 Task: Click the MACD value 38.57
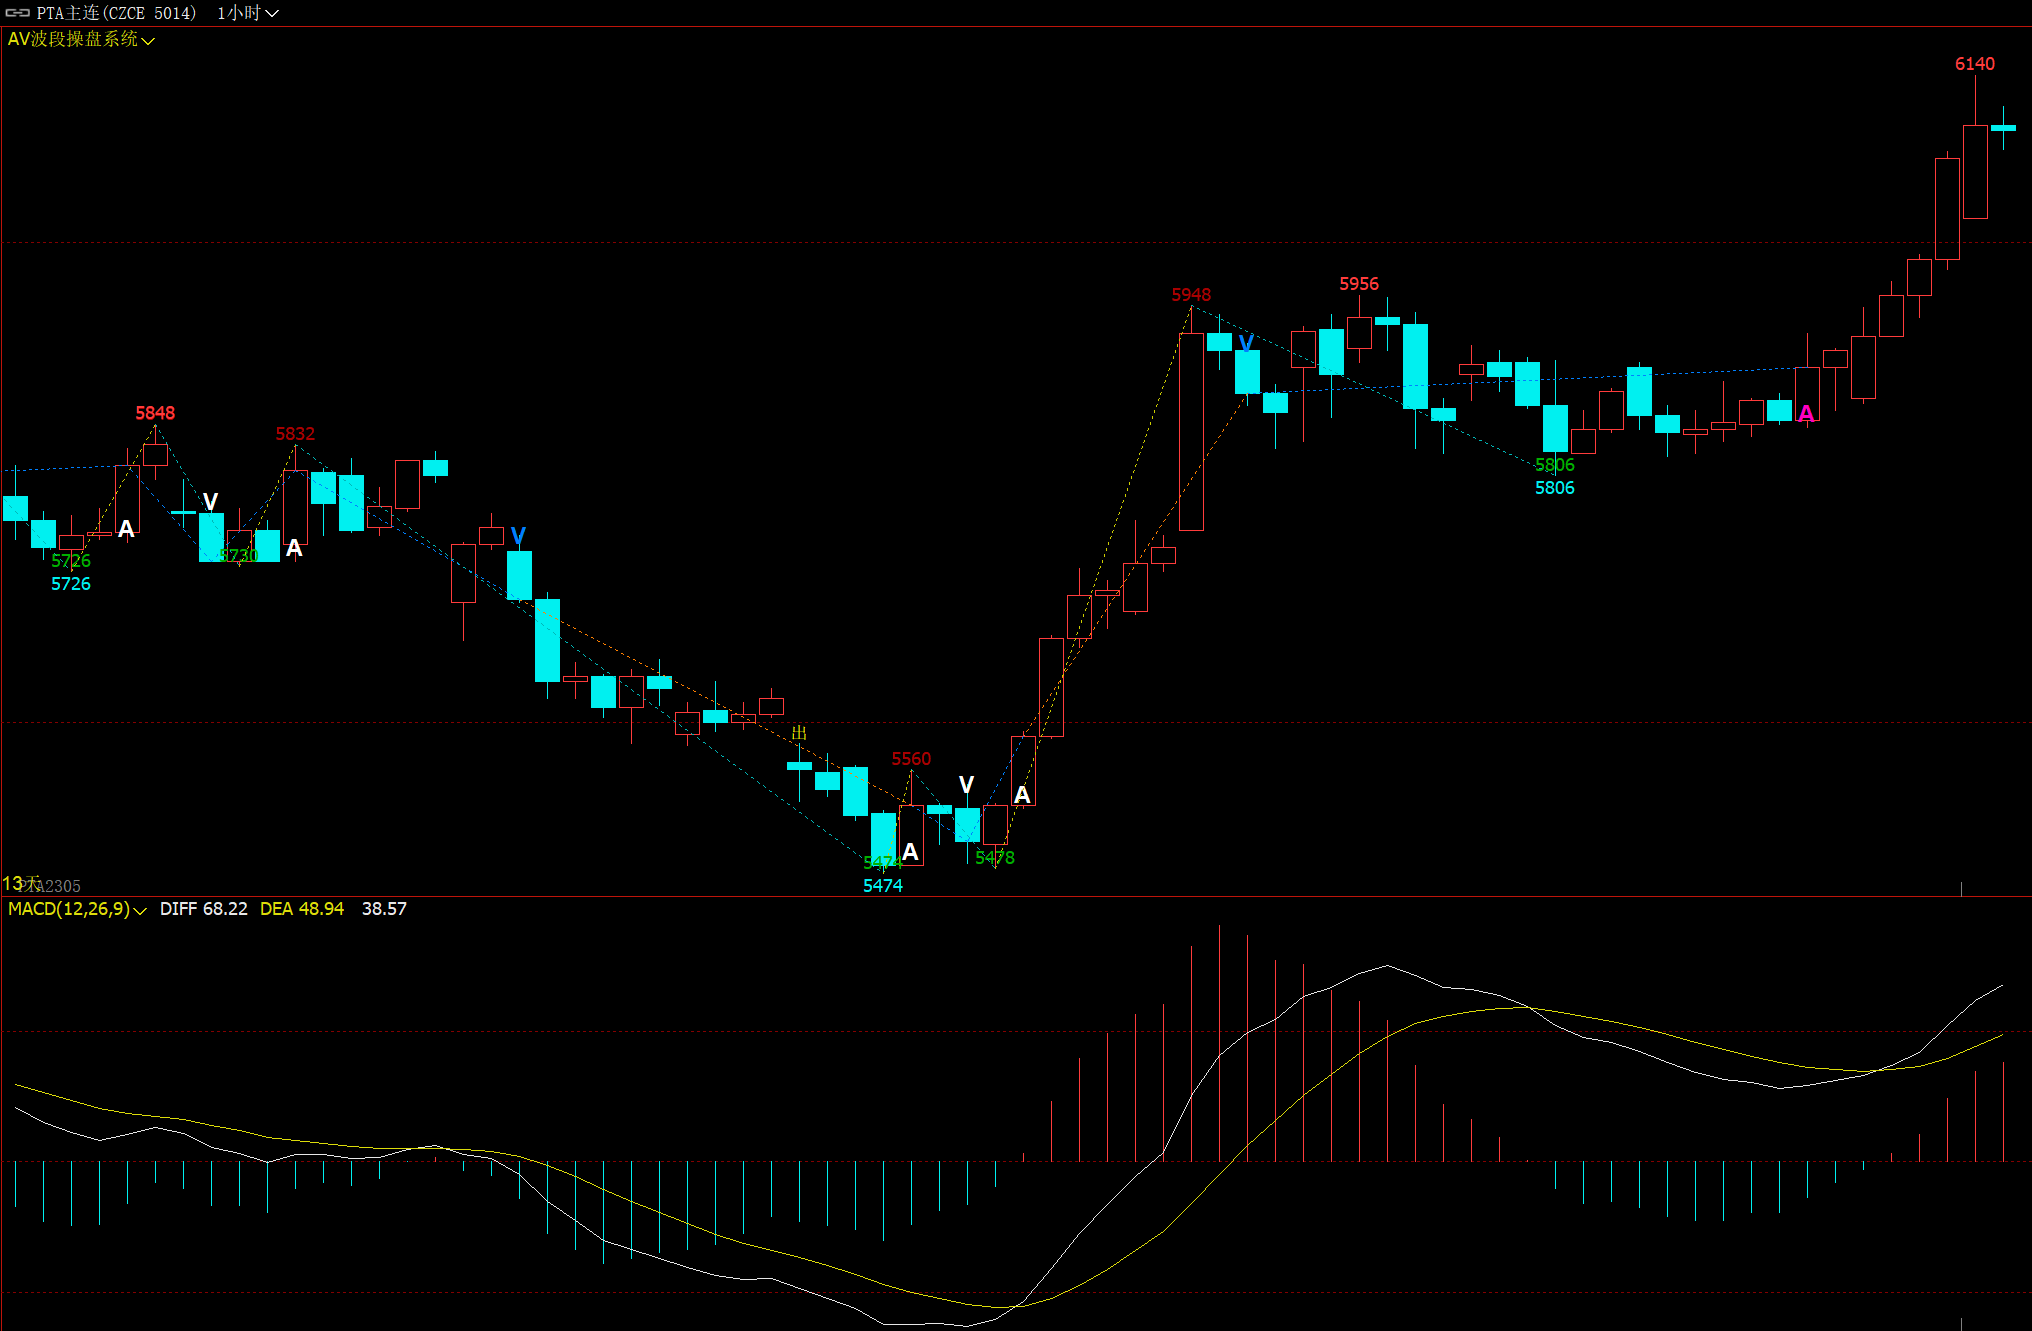384,909
